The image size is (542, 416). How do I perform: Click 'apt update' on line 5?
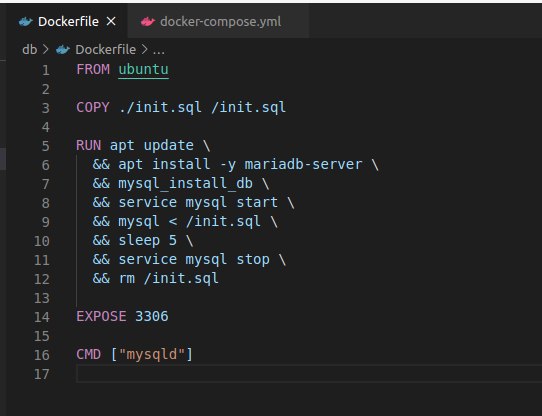coord(152,146)
